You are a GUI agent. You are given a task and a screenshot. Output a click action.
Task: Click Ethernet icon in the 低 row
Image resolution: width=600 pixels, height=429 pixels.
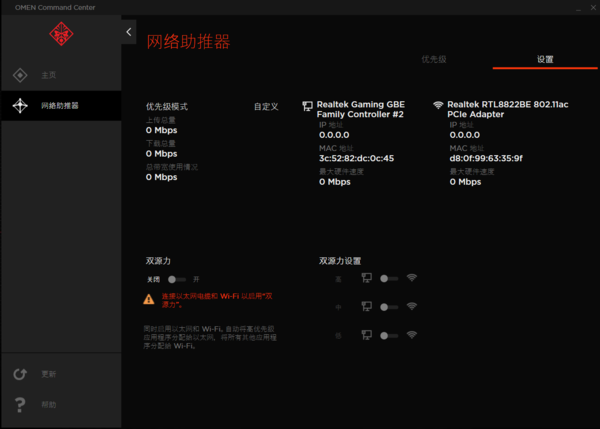pos(367,335)
